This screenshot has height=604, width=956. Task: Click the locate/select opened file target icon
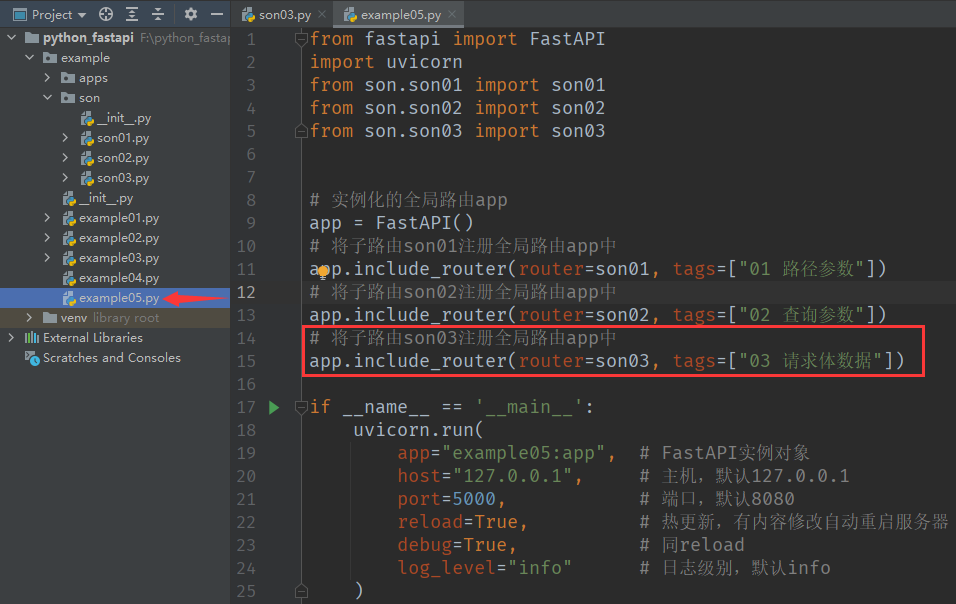coord(106,15)
